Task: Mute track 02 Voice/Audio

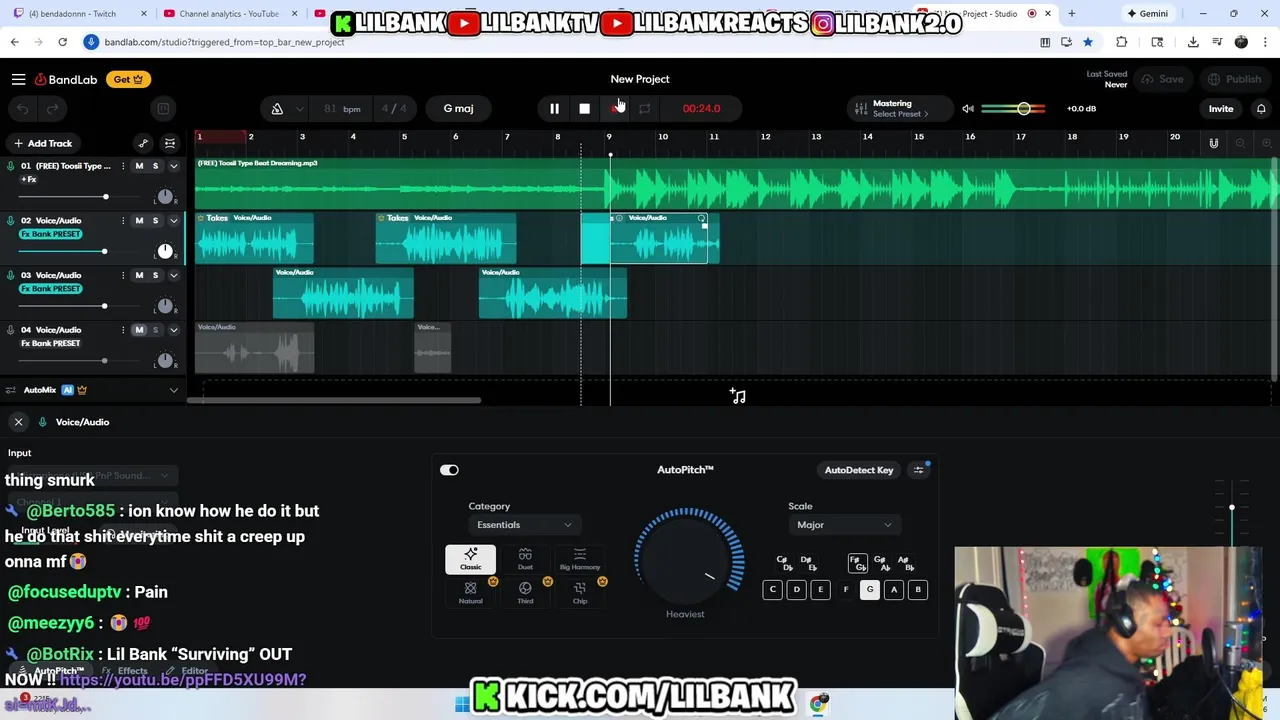Action: tap(139, 220)
